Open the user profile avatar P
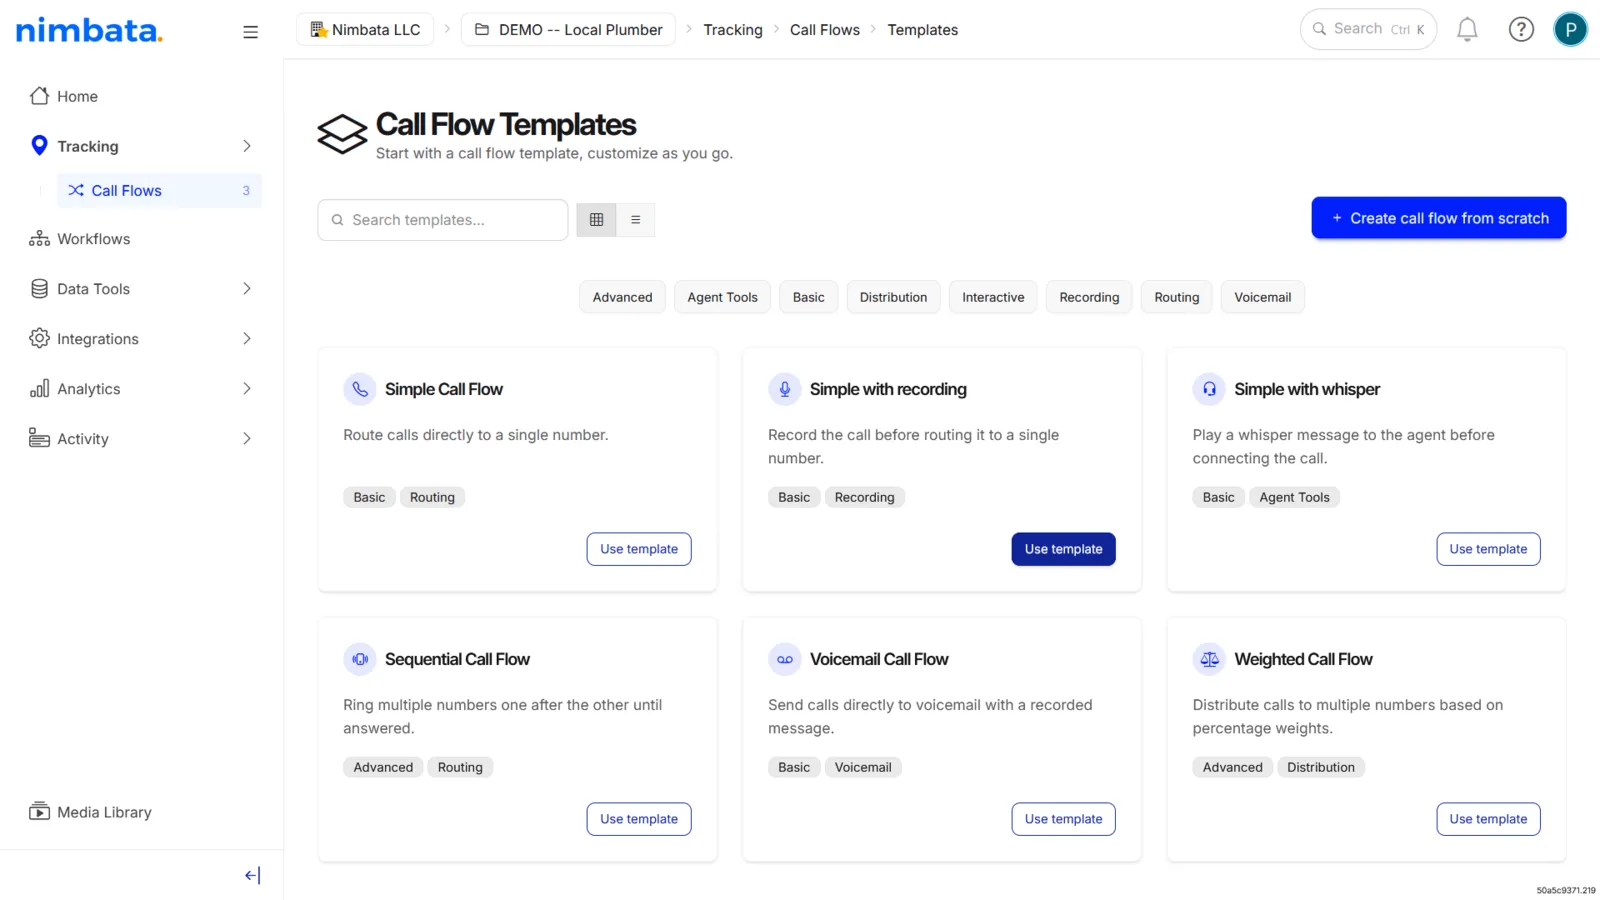The height and width of the screenshot is (900, 1600). tap(1570, 30)
